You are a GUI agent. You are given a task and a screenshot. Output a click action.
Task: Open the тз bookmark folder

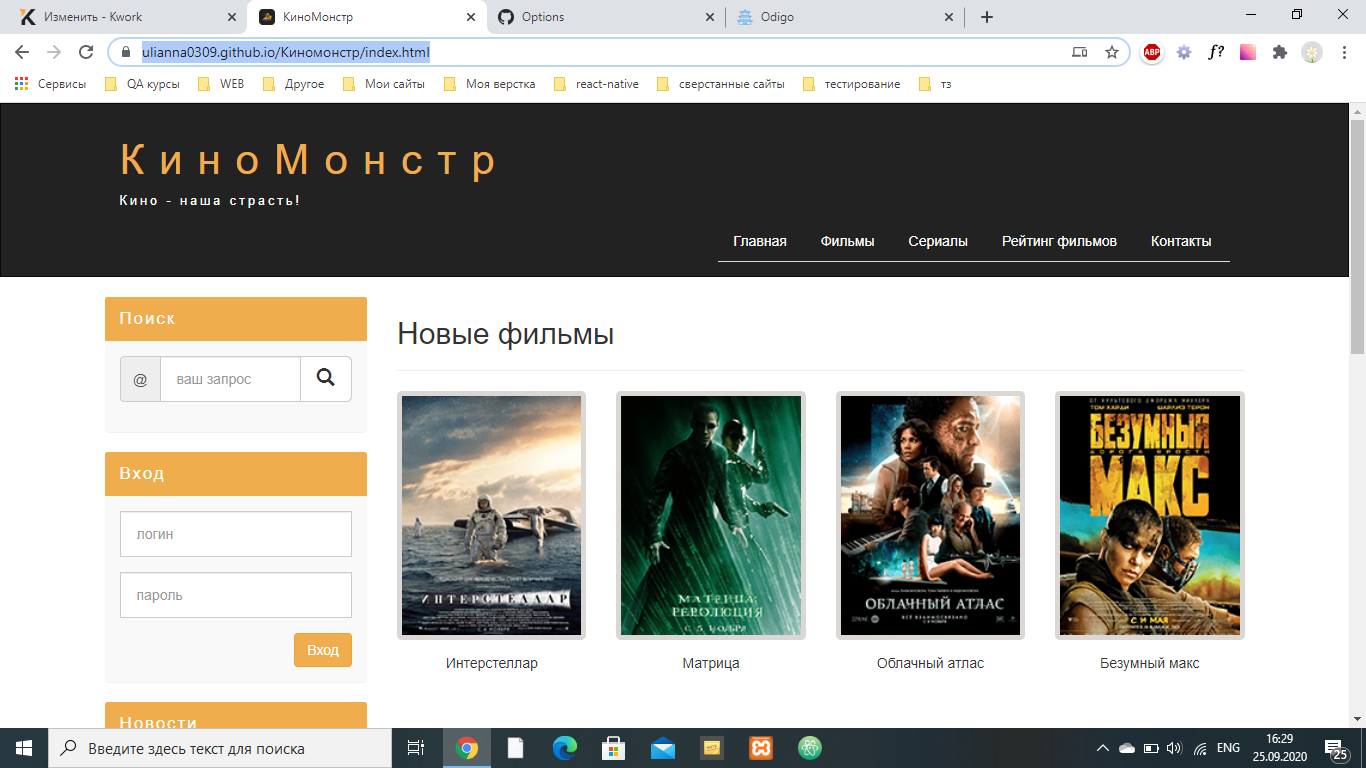tap(935, 84)
